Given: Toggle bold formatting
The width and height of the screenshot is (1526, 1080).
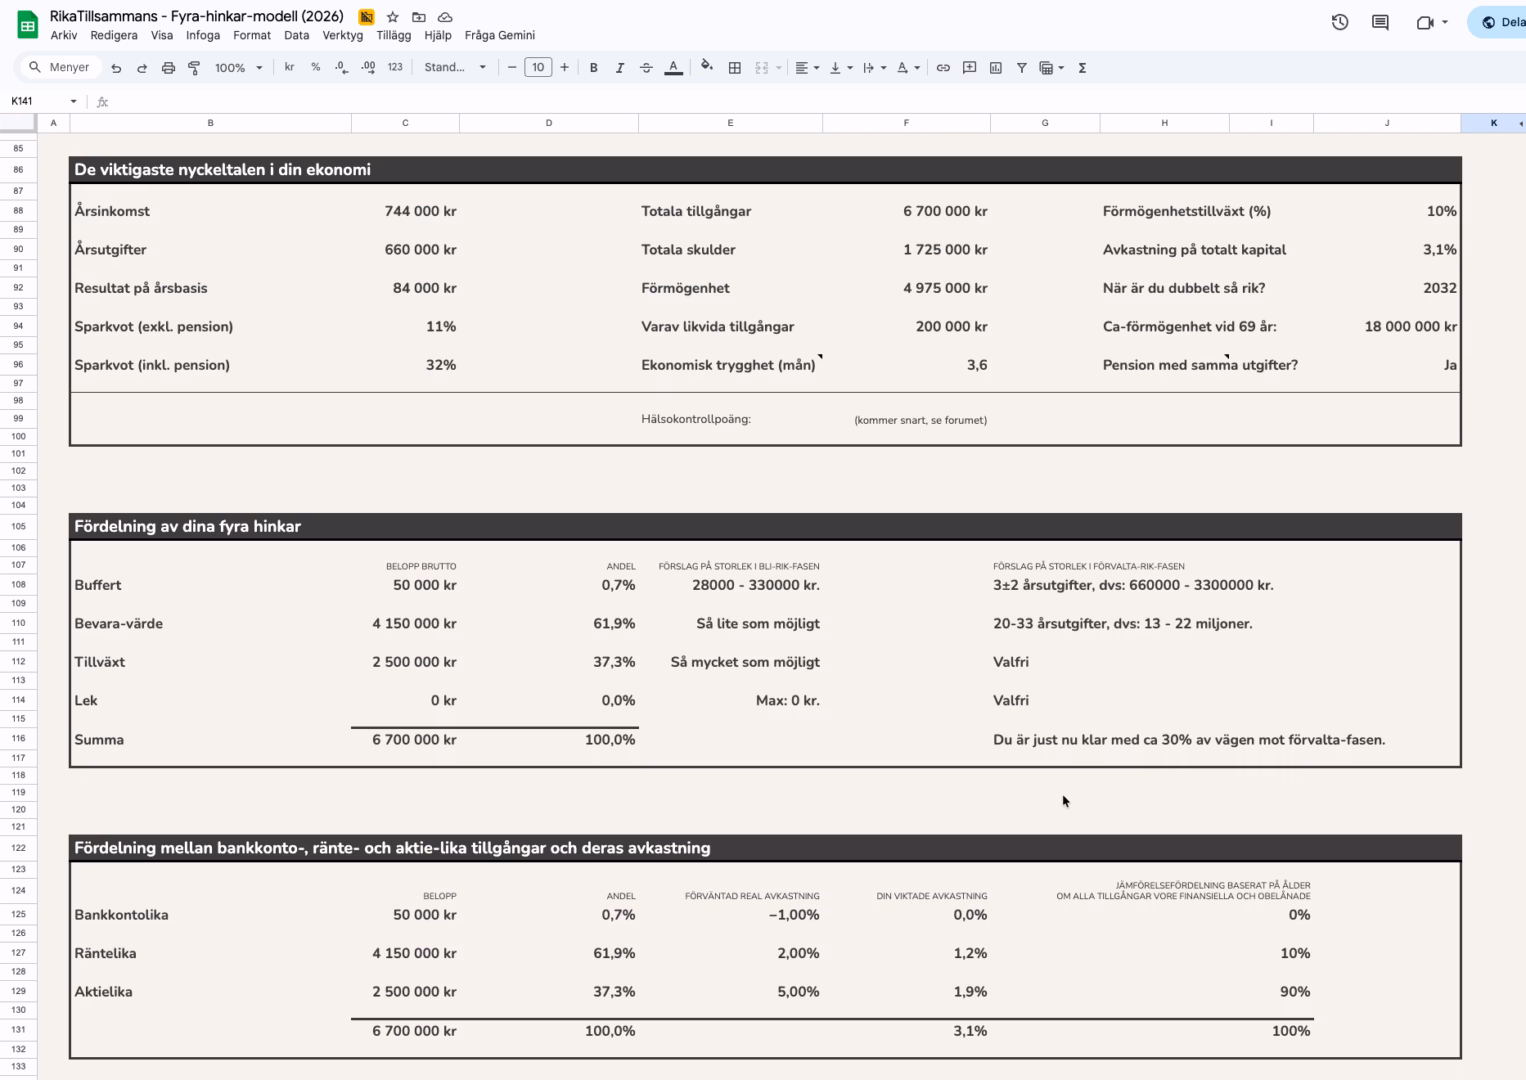Looking at the screenshot, I should (x=594, y=68).
